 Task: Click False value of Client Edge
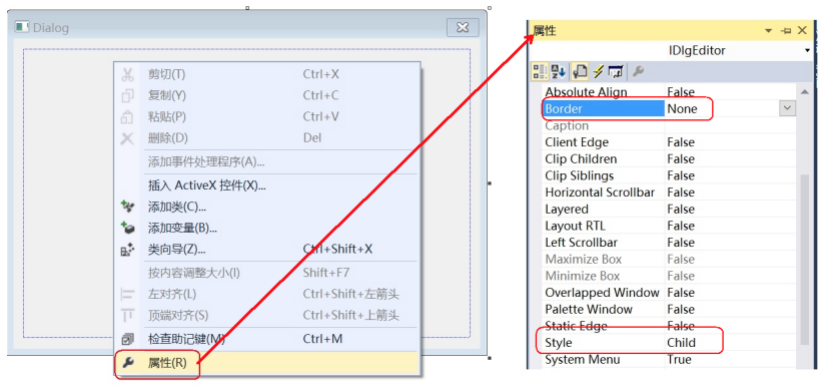(681, 142)
